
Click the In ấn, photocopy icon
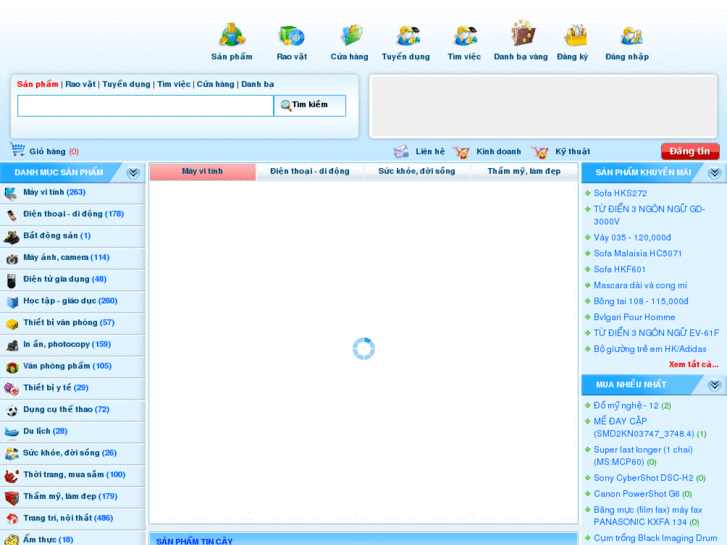point(12,345)
